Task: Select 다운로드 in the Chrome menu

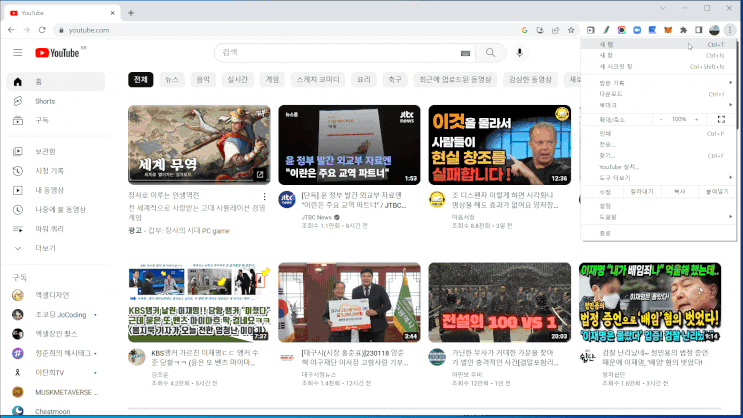Action: 659,94
